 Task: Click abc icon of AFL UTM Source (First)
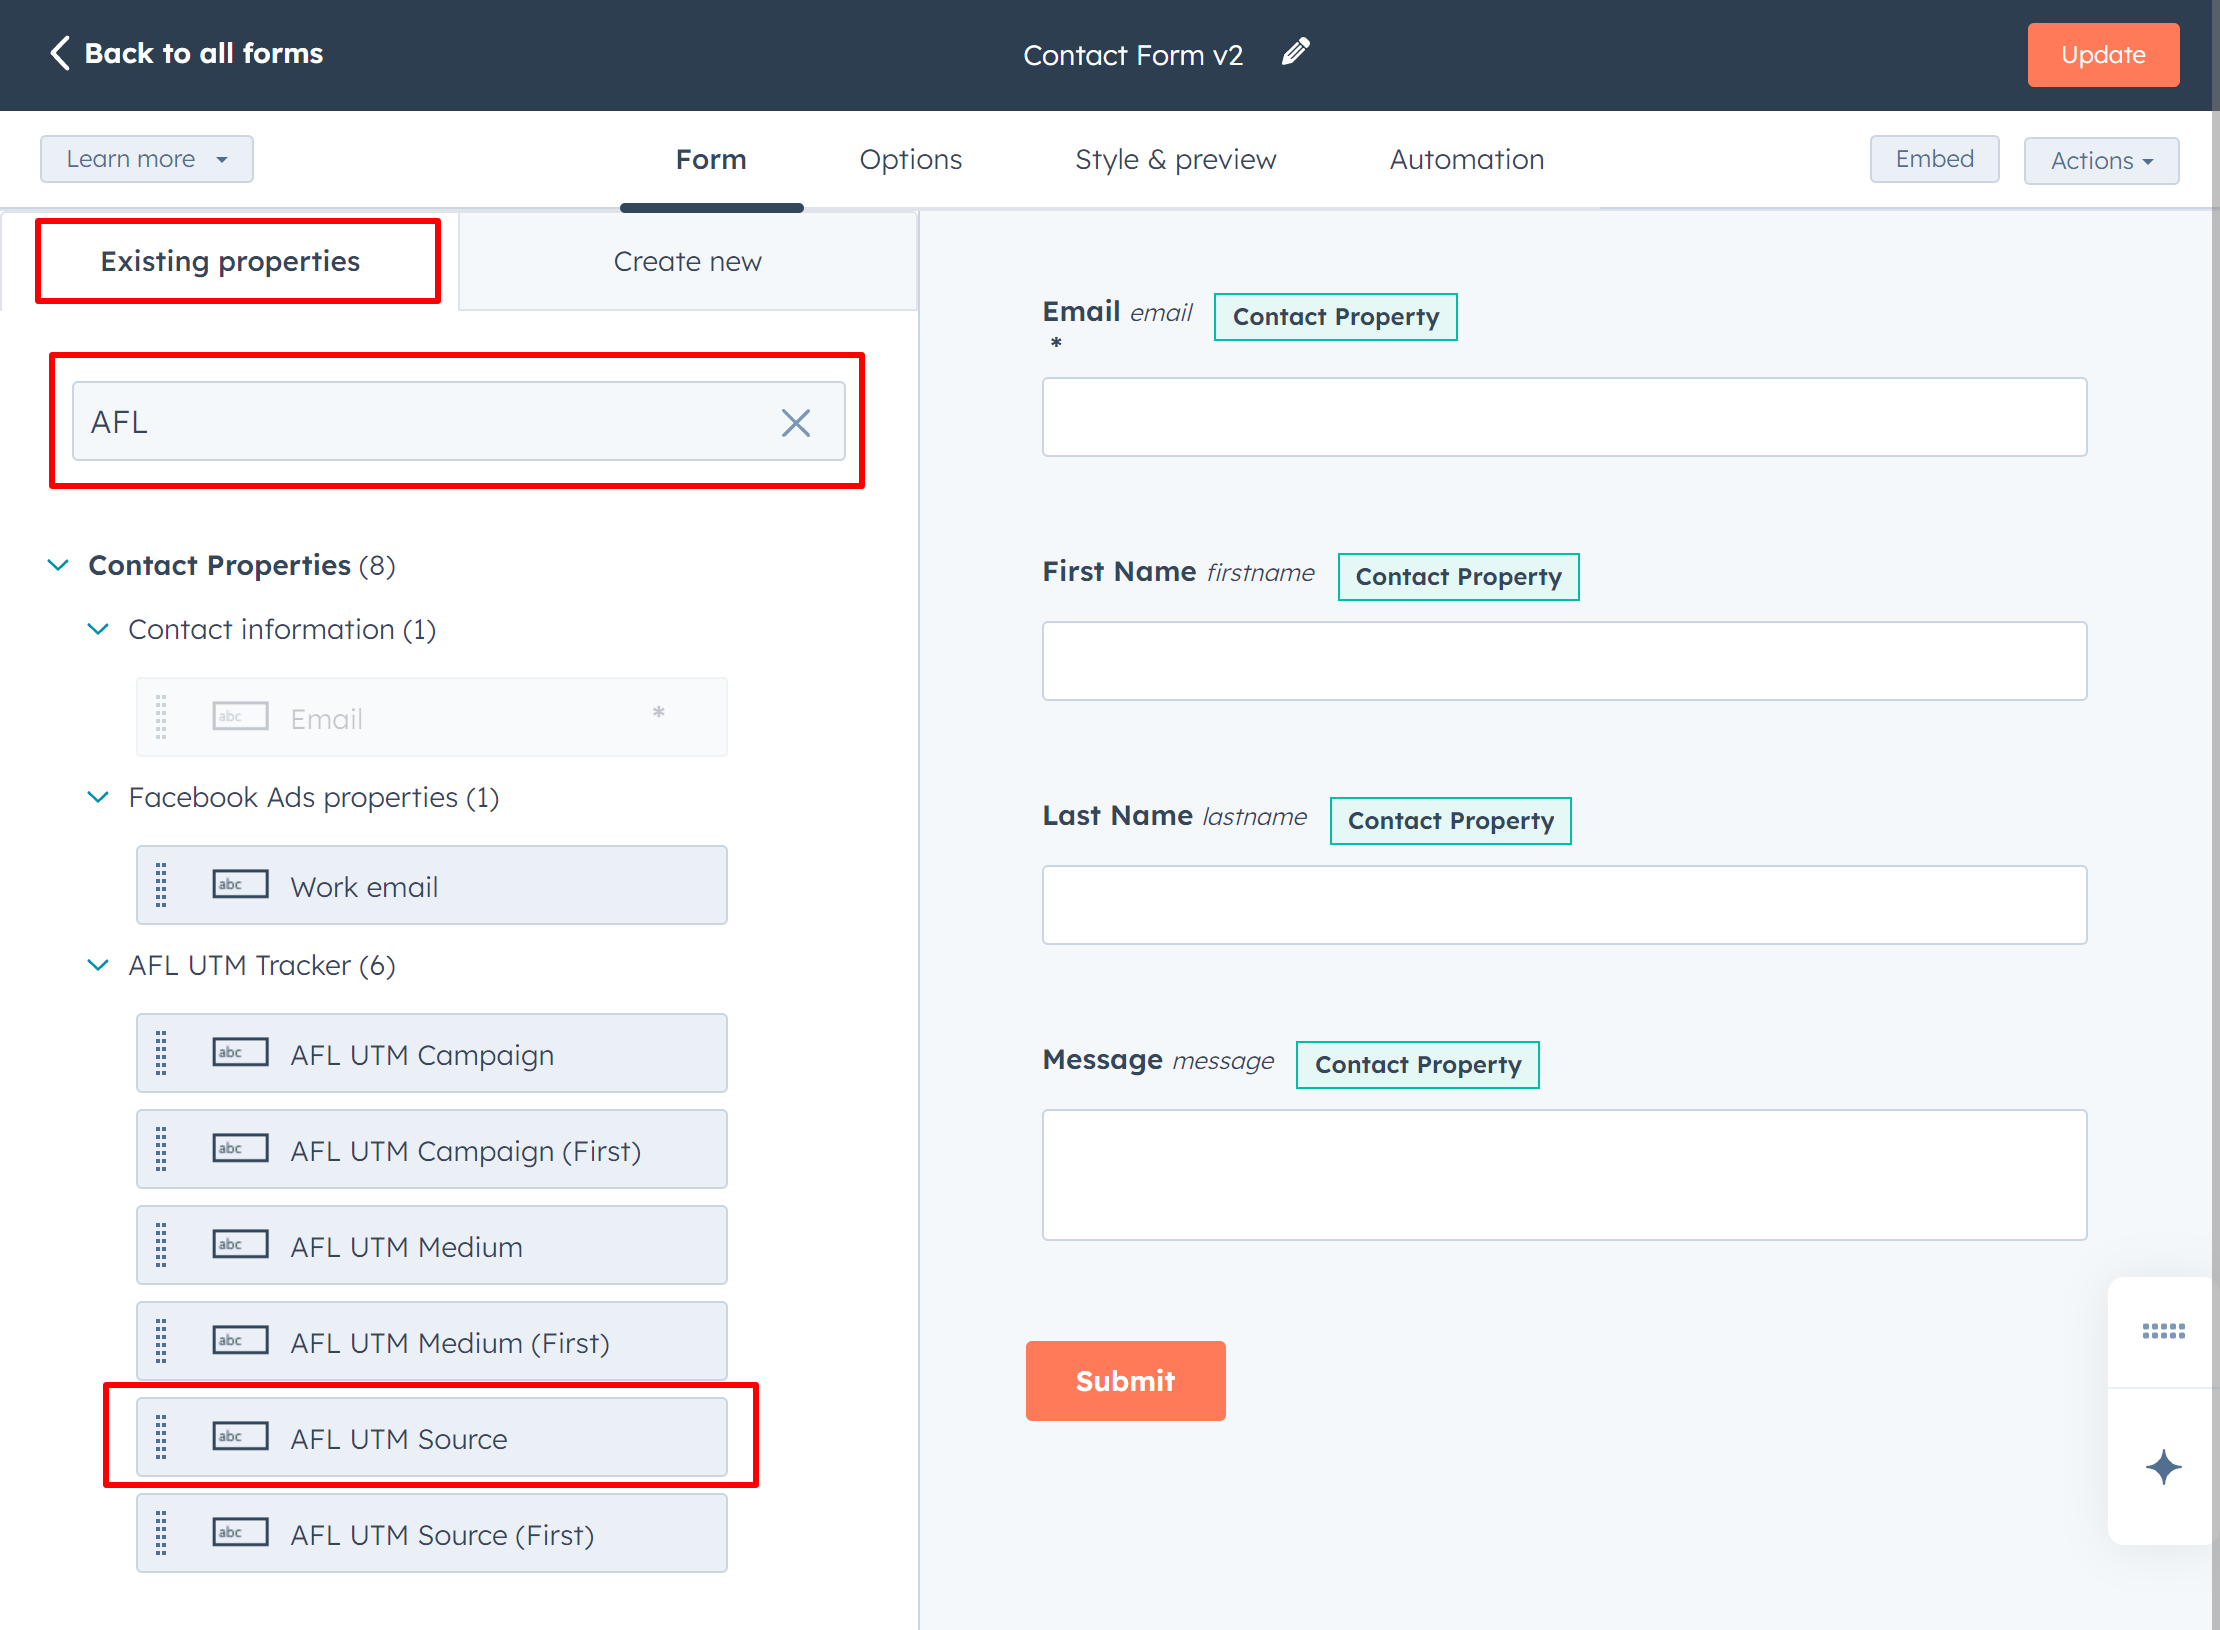pyautogui.click(x=240, y=1533)
